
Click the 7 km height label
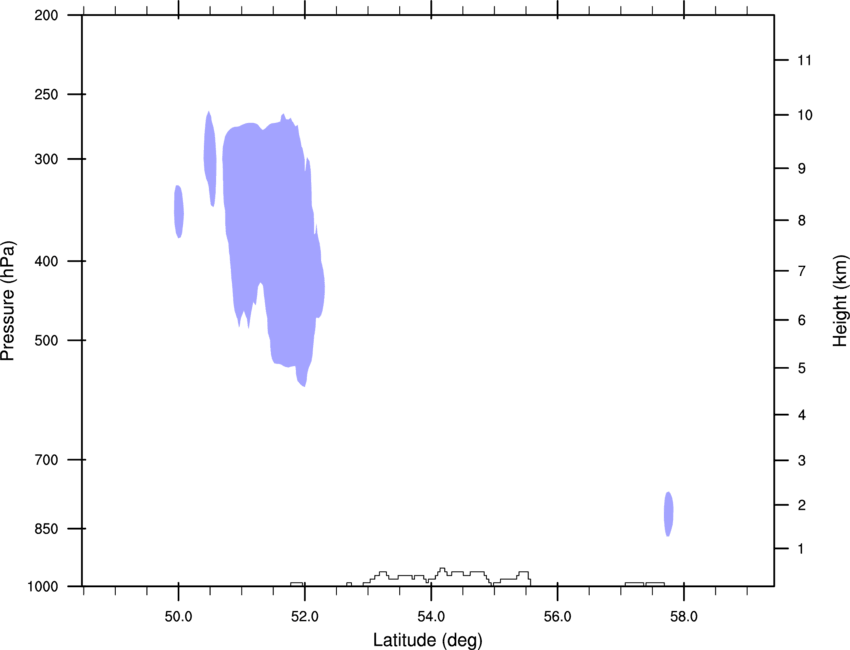[x=802, y=271]
